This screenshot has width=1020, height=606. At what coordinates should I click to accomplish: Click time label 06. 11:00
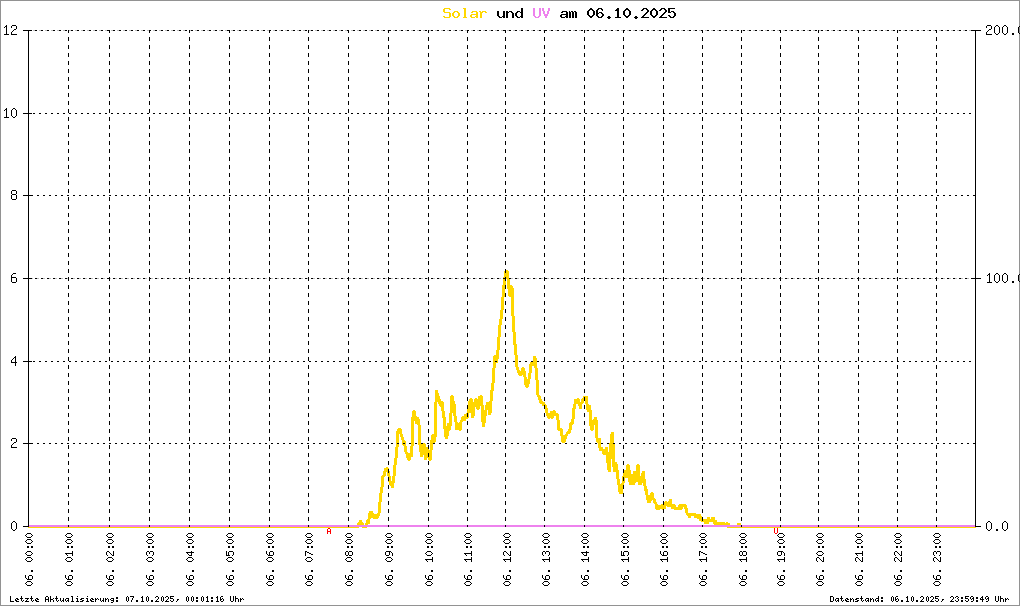[467, 559]
